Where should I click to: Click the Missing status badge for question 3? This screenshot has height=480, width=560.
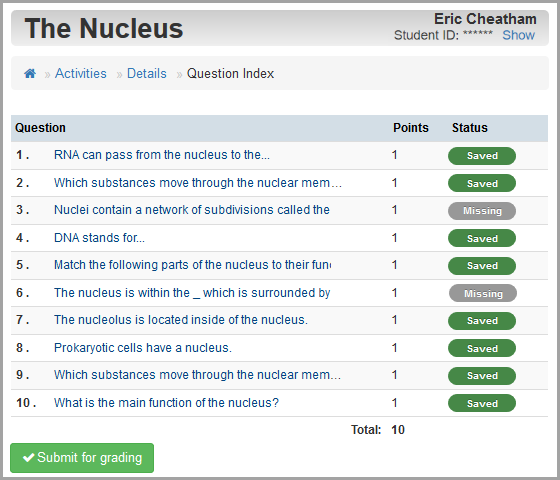click(482, 211)
